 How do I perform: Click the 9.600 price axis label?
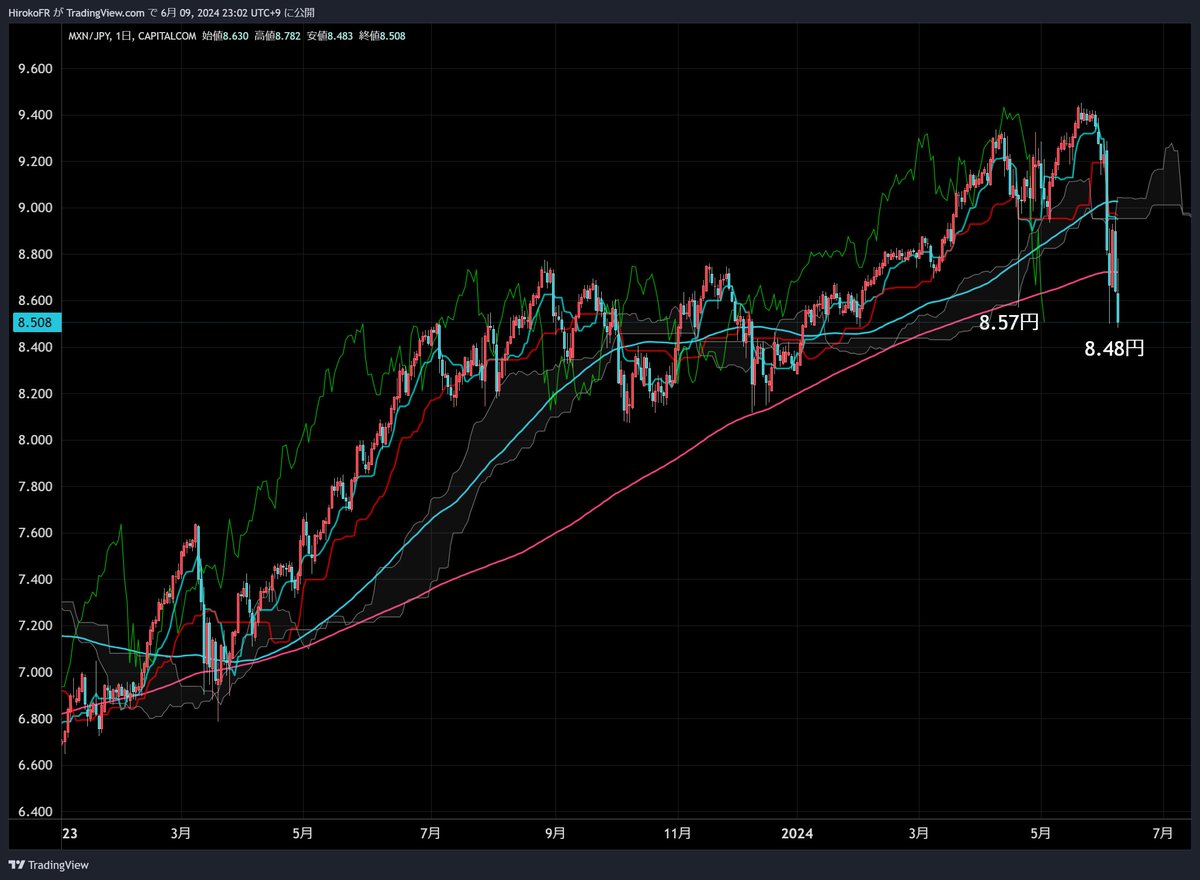pos(34,69)
